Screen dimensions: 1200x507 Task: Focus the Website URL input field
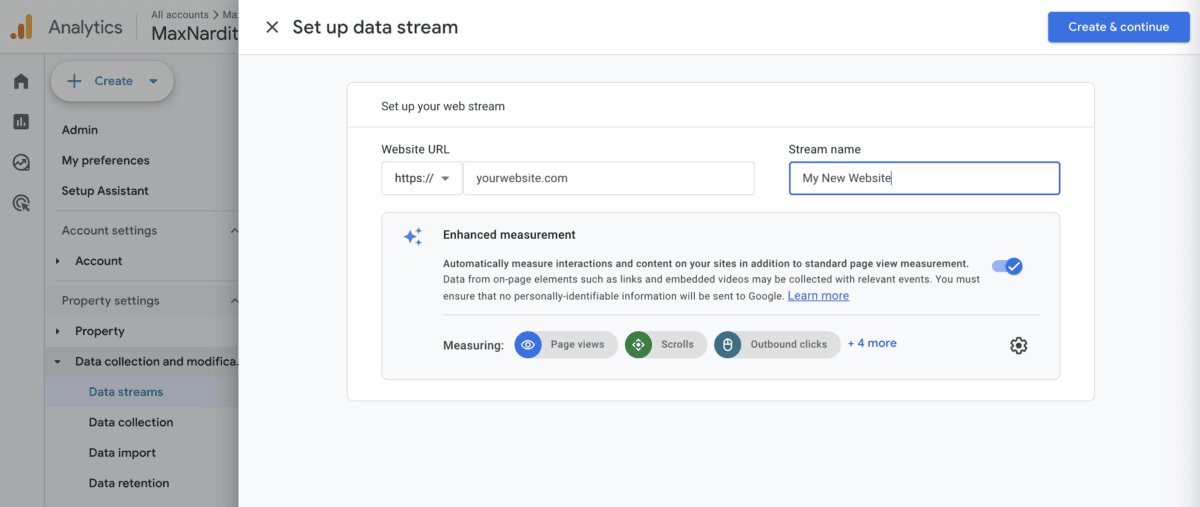[x=608, y=178]
